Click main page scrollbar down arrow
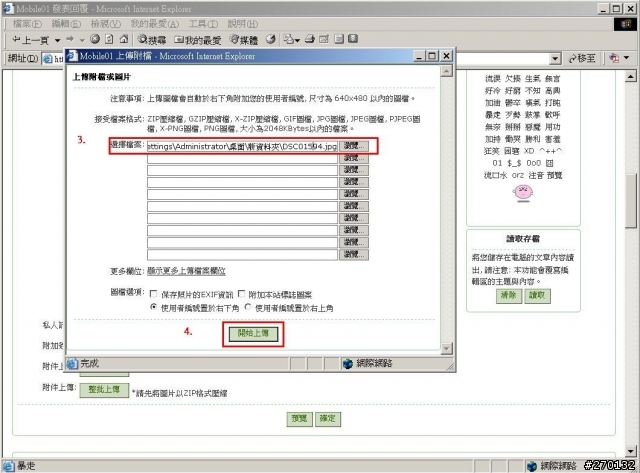The height and width of the screenshot is (473, 640). 631,451
